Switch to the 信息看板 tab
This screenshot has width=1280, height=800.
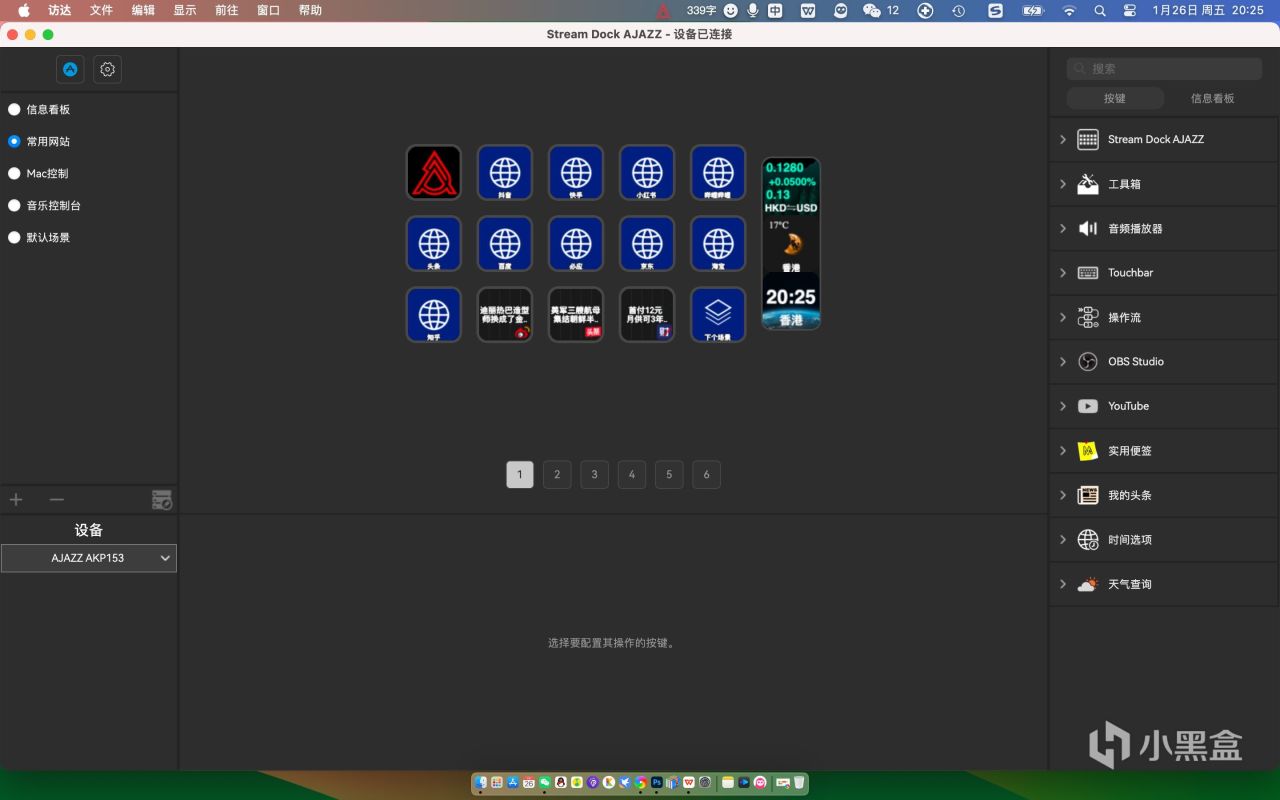pyautogui.click(x=1213, y=98)
